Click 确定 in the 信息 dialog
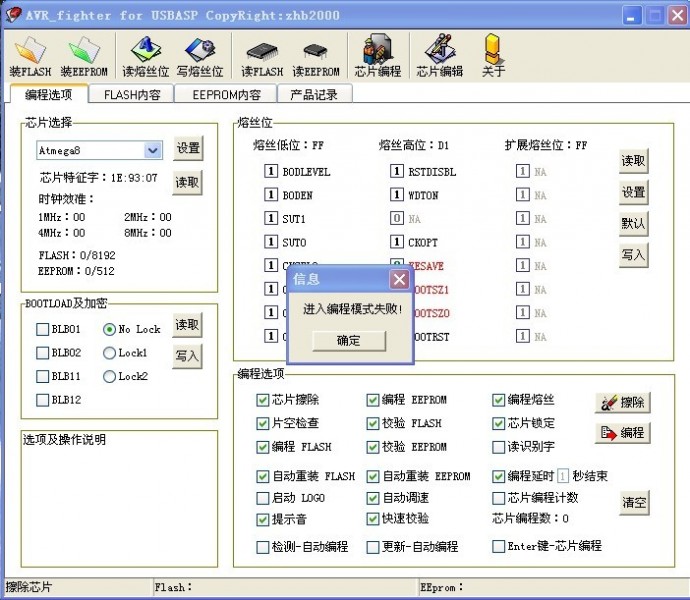690x600 pixels. [x=349, y=341]
